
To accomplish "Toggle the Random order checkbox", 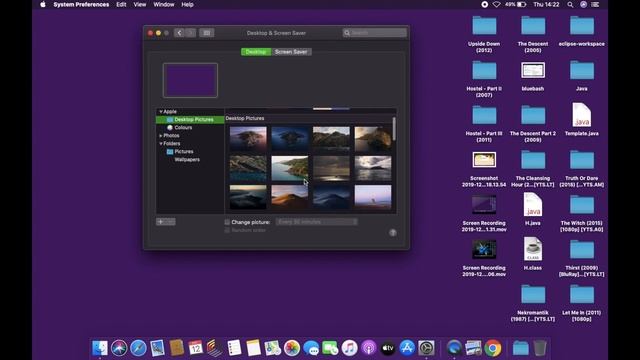I will (227, 230).
